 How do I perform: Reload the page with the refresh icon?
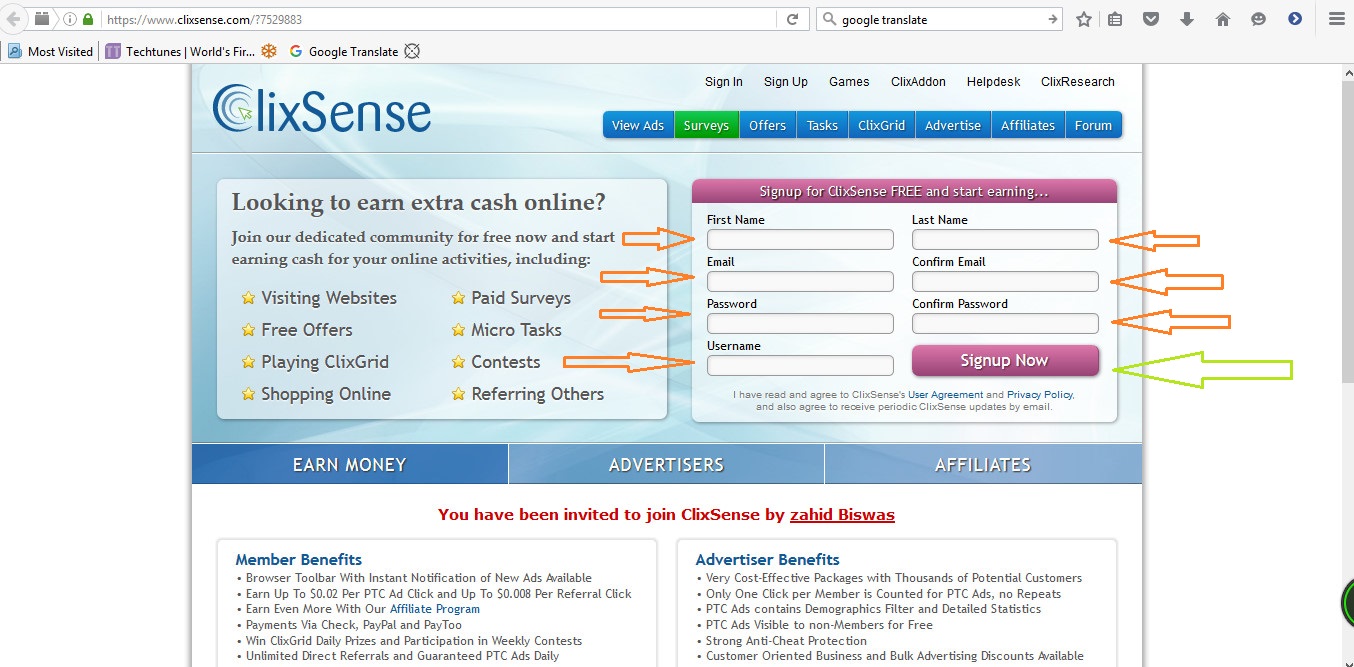point(792,19)
